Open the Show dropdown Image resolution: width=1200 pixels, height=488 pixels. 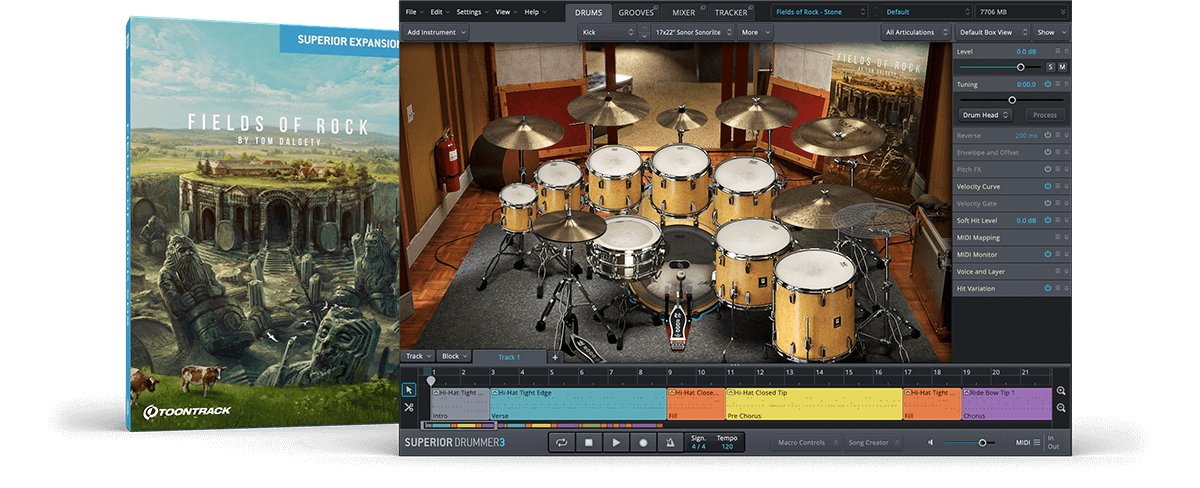(1050, 32)
